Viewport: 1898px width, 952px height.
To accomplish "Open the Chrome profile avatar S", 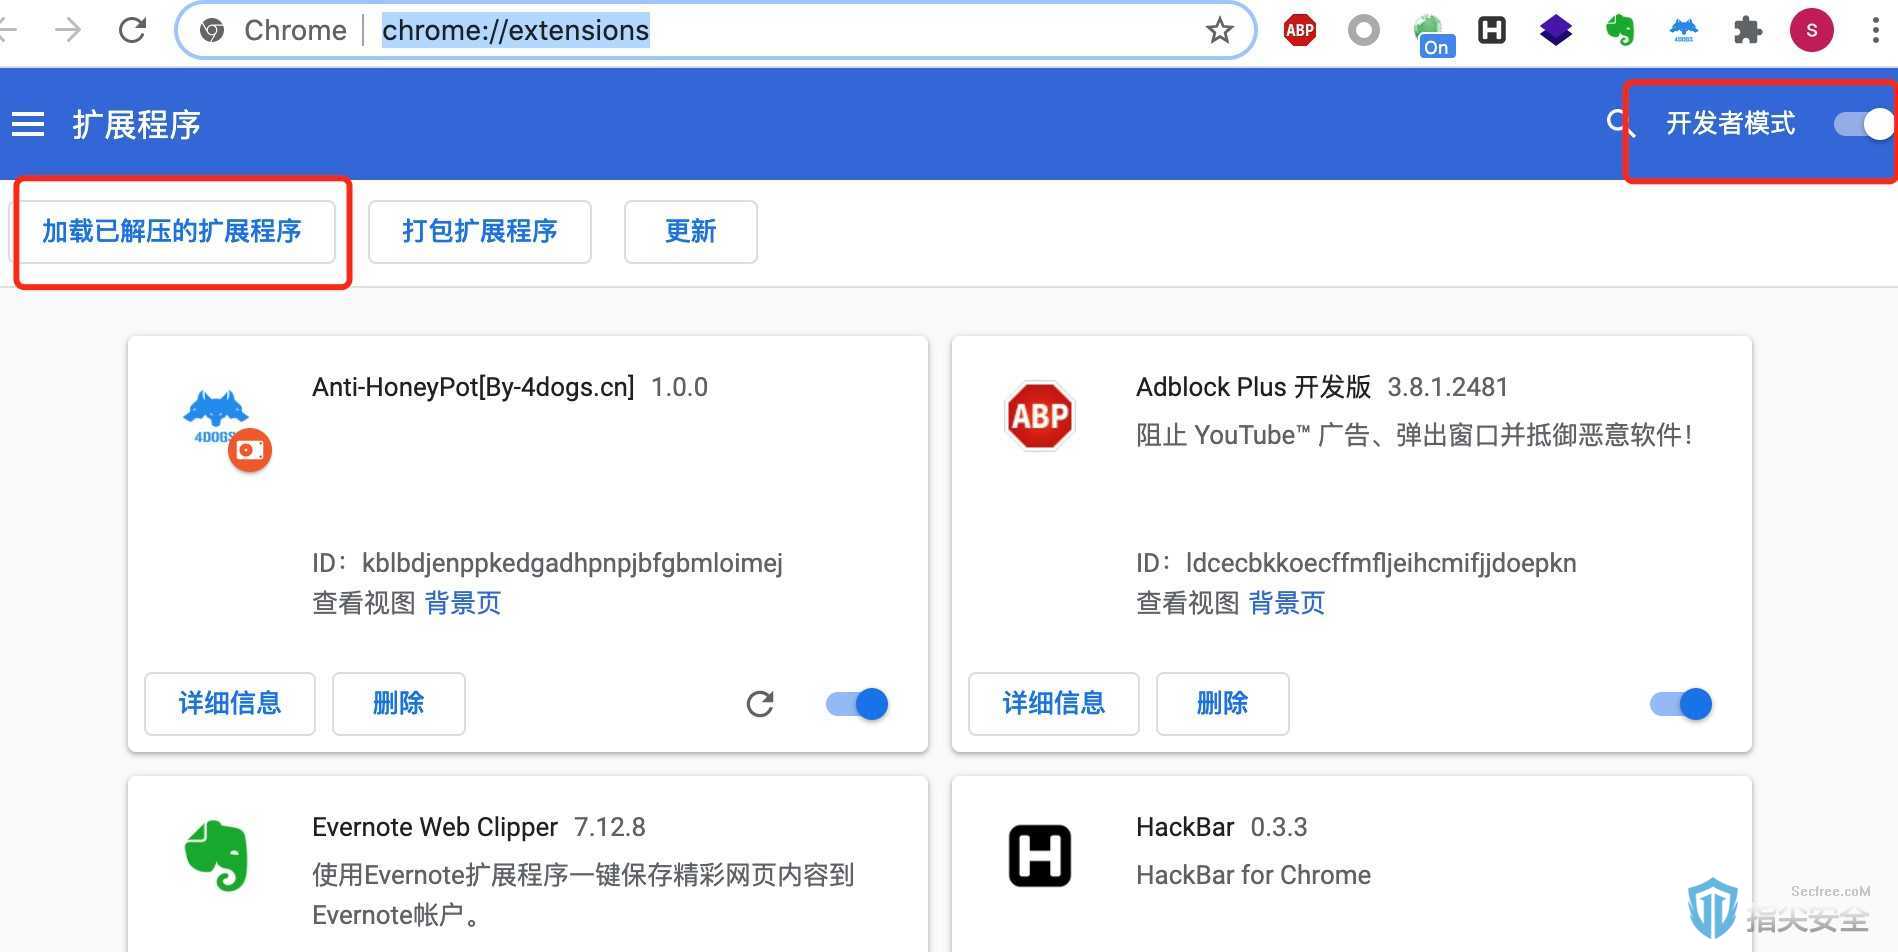I will tap(1811, 30).
